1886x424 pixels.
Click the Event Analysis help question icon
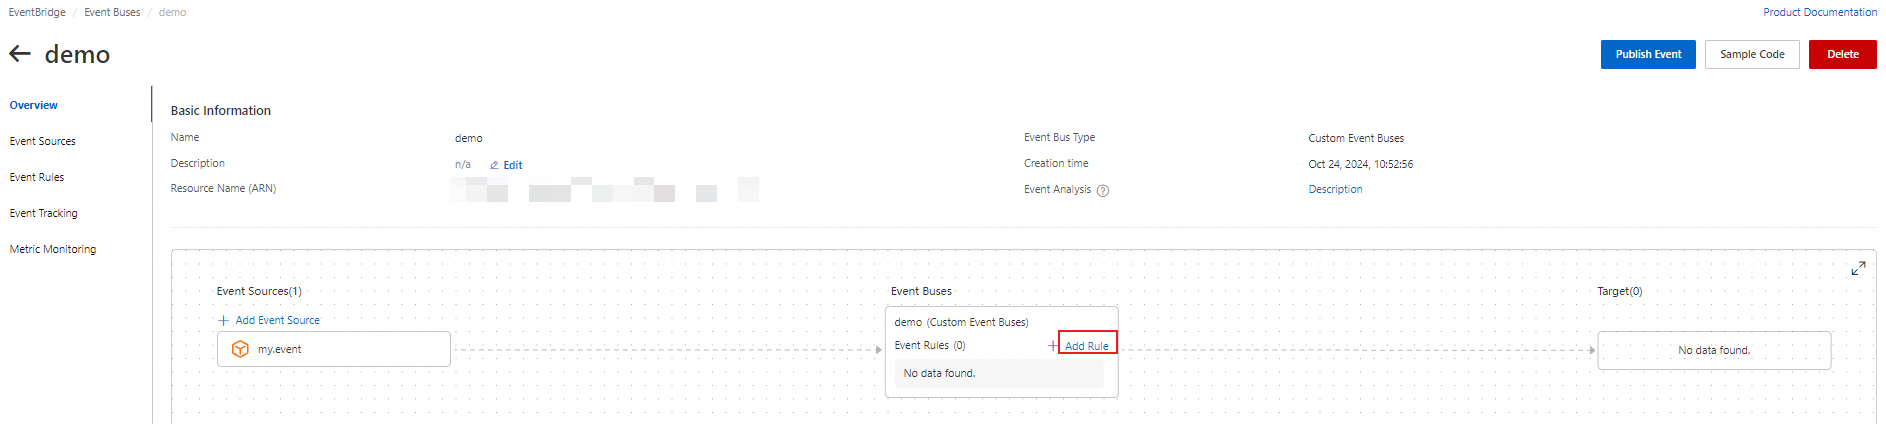[1103, 191]
